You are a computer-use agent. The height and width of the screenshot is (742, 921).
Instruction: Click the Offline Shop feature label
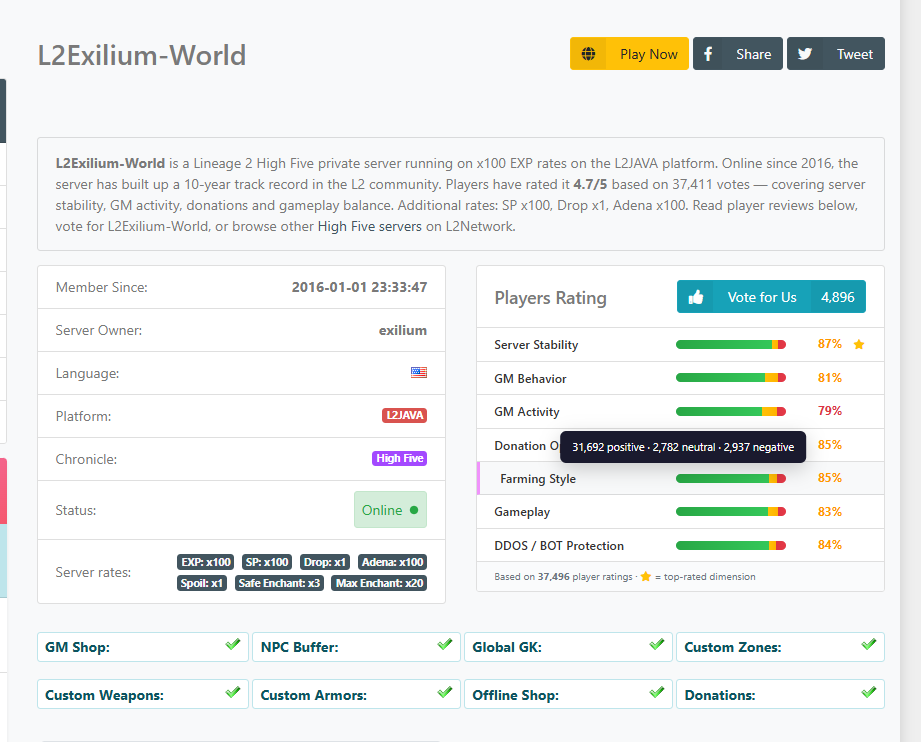[x=516, y=695]
